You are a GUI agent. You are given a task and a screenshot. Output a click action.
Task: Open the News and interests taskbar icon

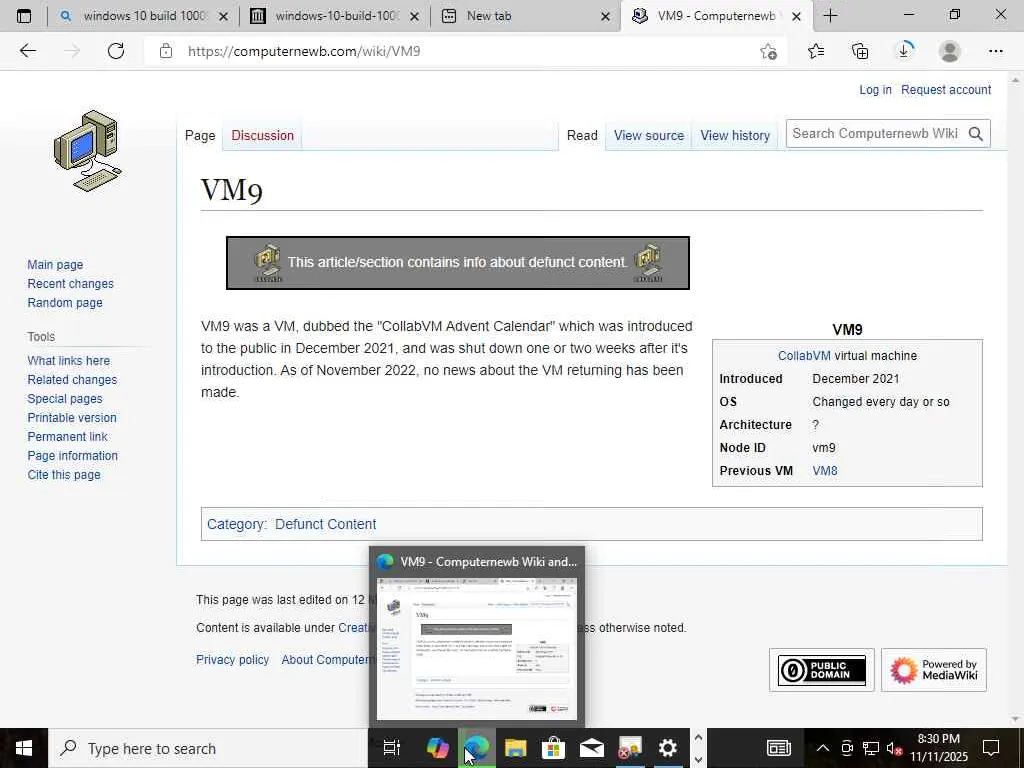(778, 748)
